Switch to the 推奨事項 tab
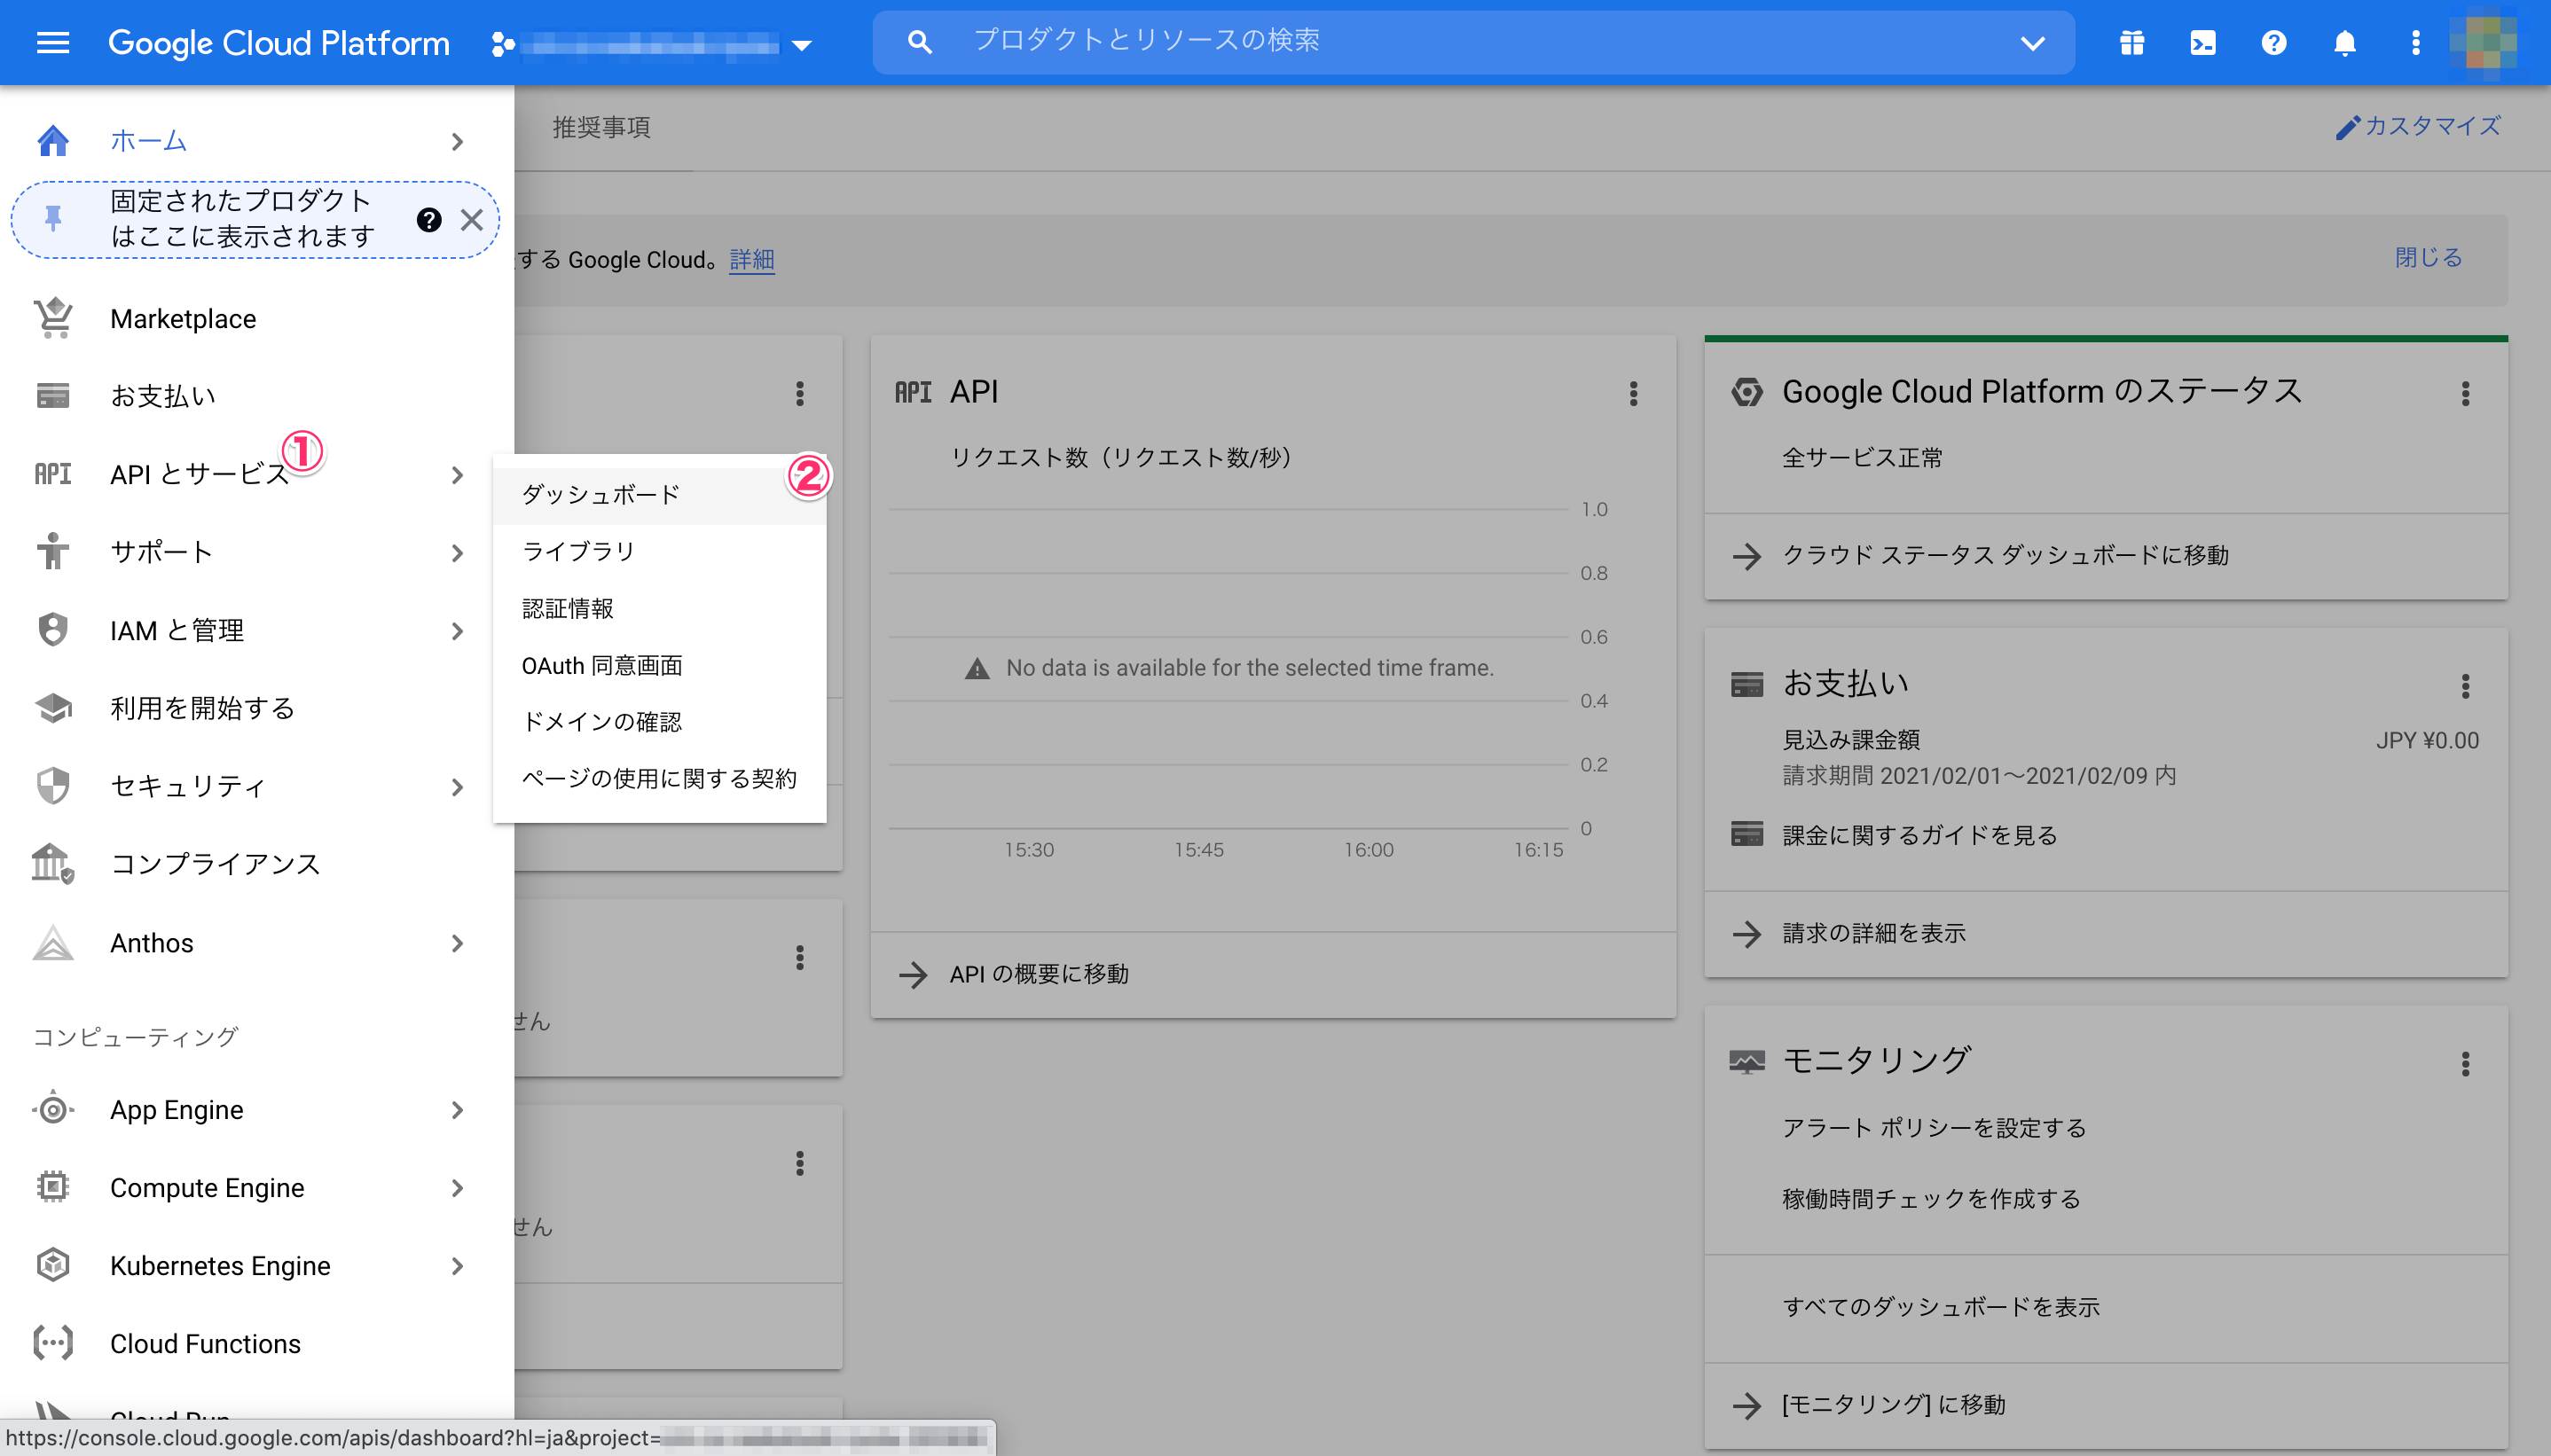The image size is (2551, 1456). tap(601, 127)
